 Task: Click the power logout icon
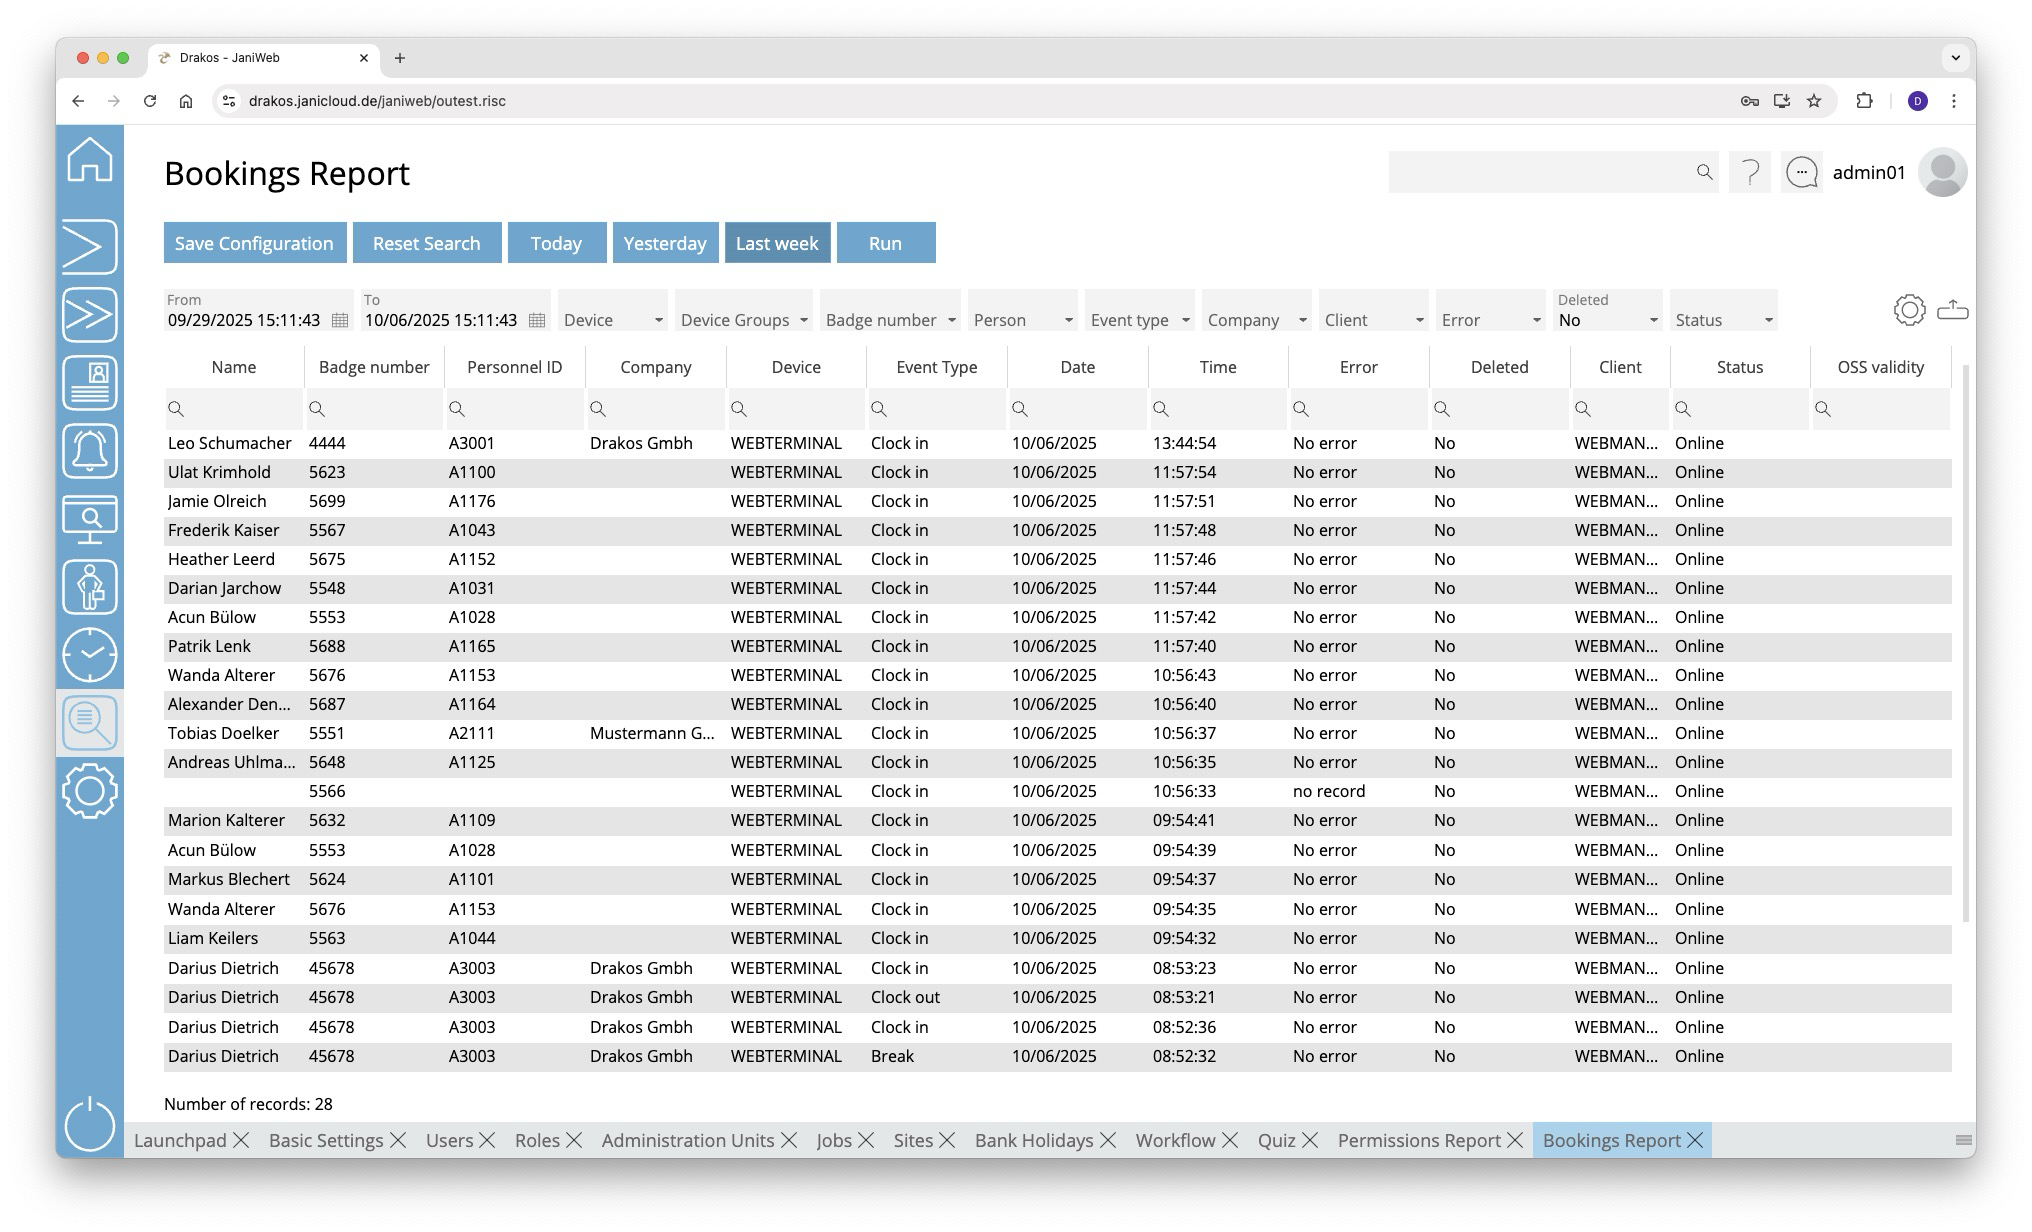point(90,1123)
